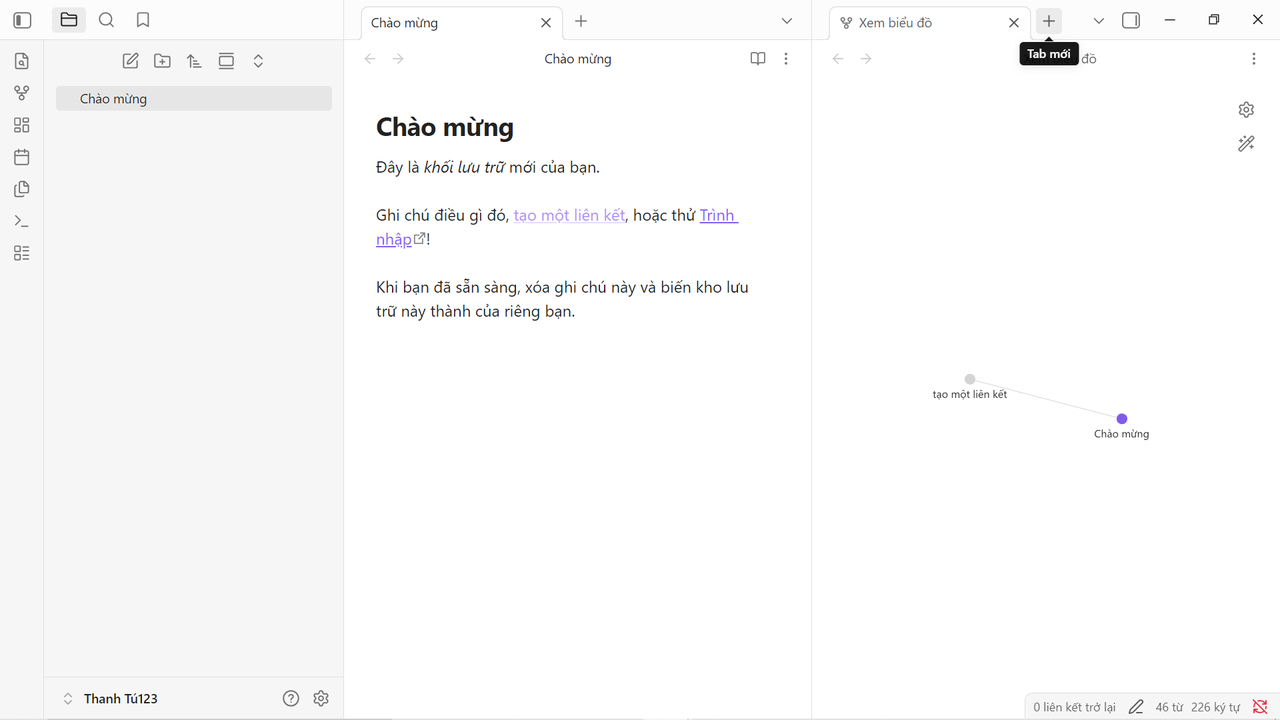1280x720 pixels.
Task: Create a new folder in file explorer
Action: pos(162,61)
